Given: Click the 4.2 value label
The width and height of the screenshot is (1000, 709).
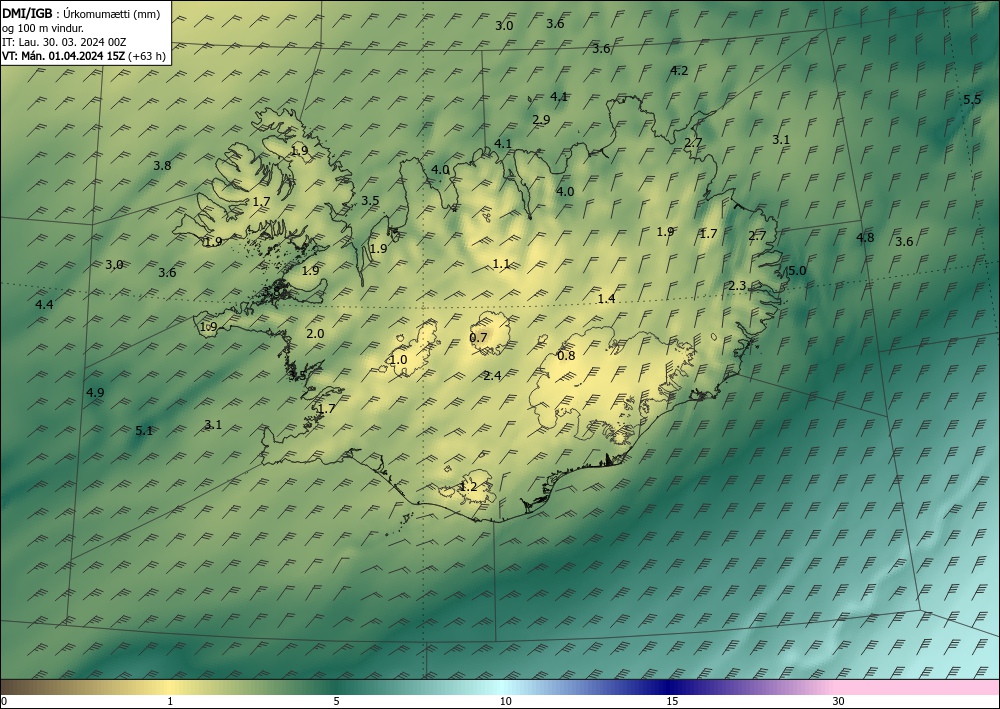Looking at the screenshot, I should pyautogui.click(x=679, y=71).
